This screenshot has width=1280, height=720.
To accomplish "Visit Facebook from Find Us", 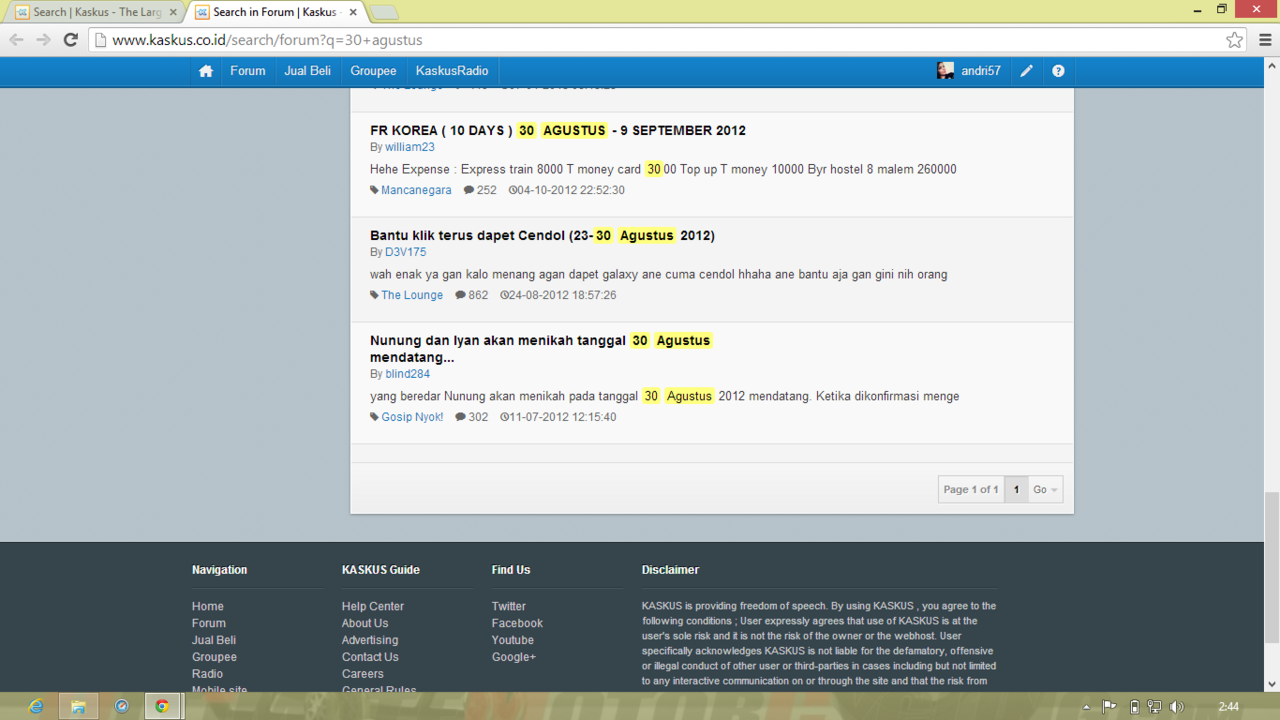I will [x=517, y=623].
